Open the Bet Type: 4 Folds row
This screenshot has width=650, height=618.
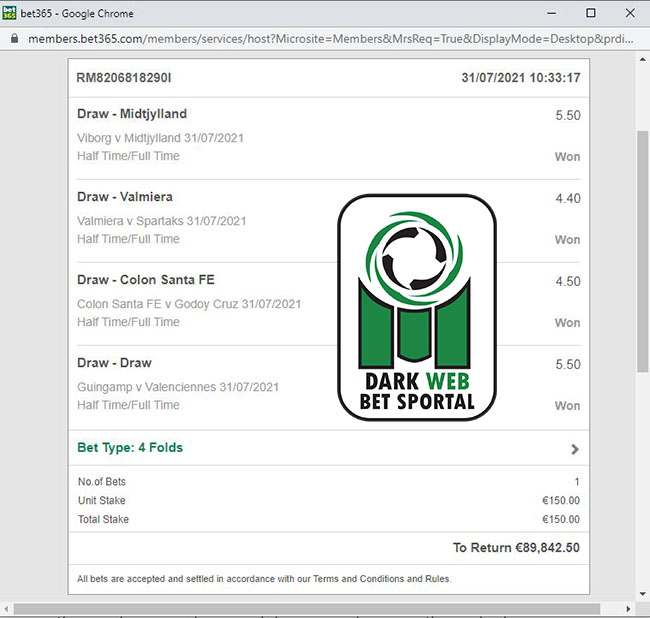130,448
